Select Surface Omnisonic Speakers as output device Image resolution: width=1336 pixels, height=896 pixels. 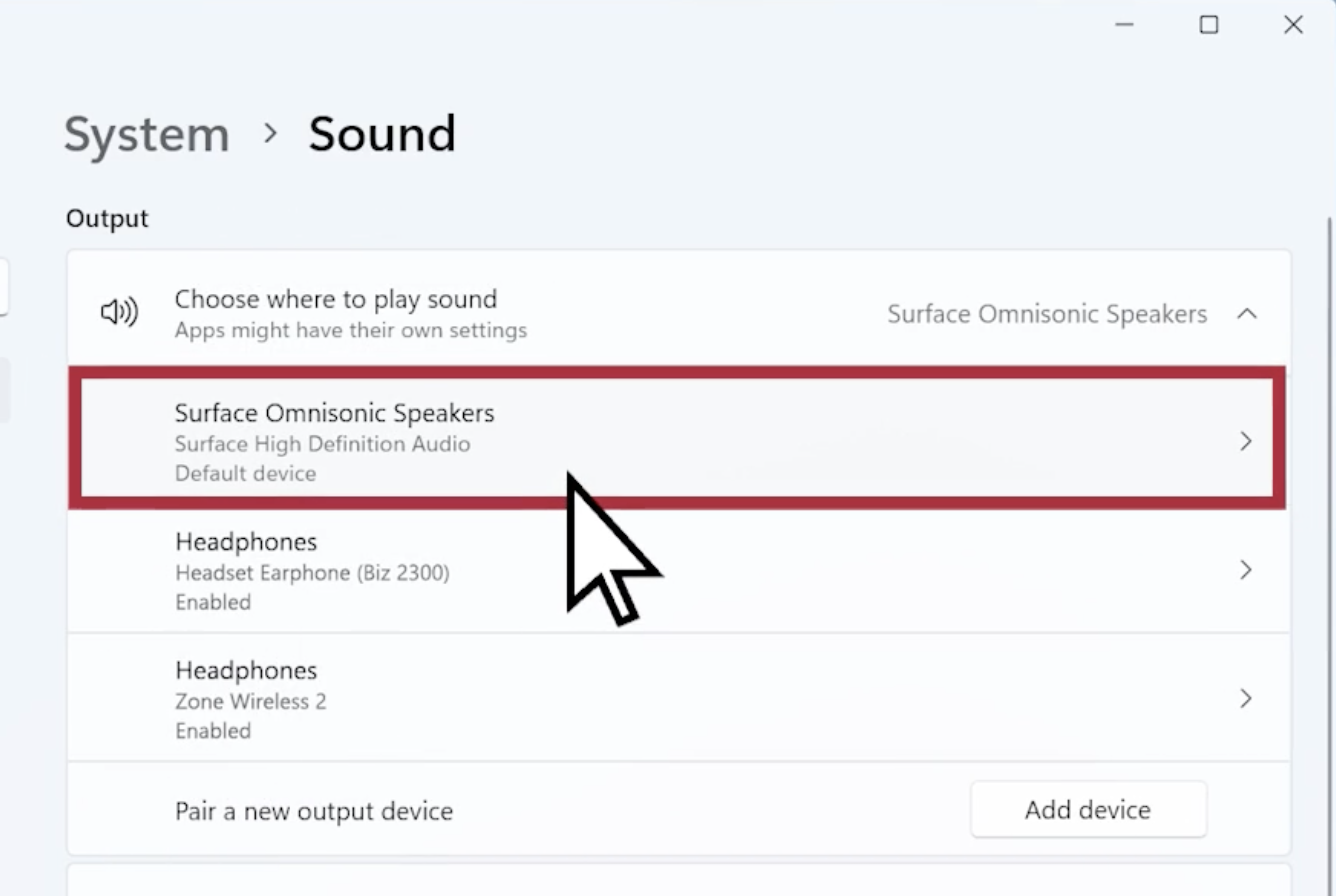(677, 440)
